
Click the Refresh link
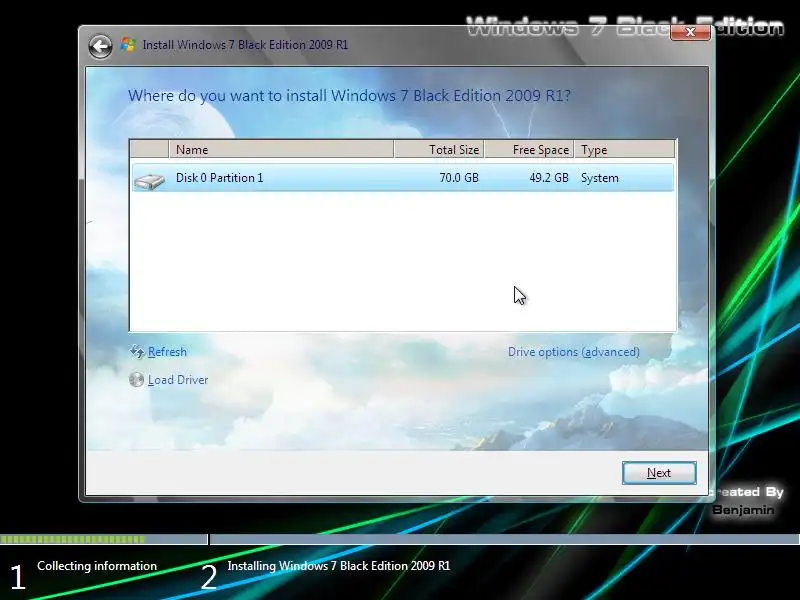point(167,352)
